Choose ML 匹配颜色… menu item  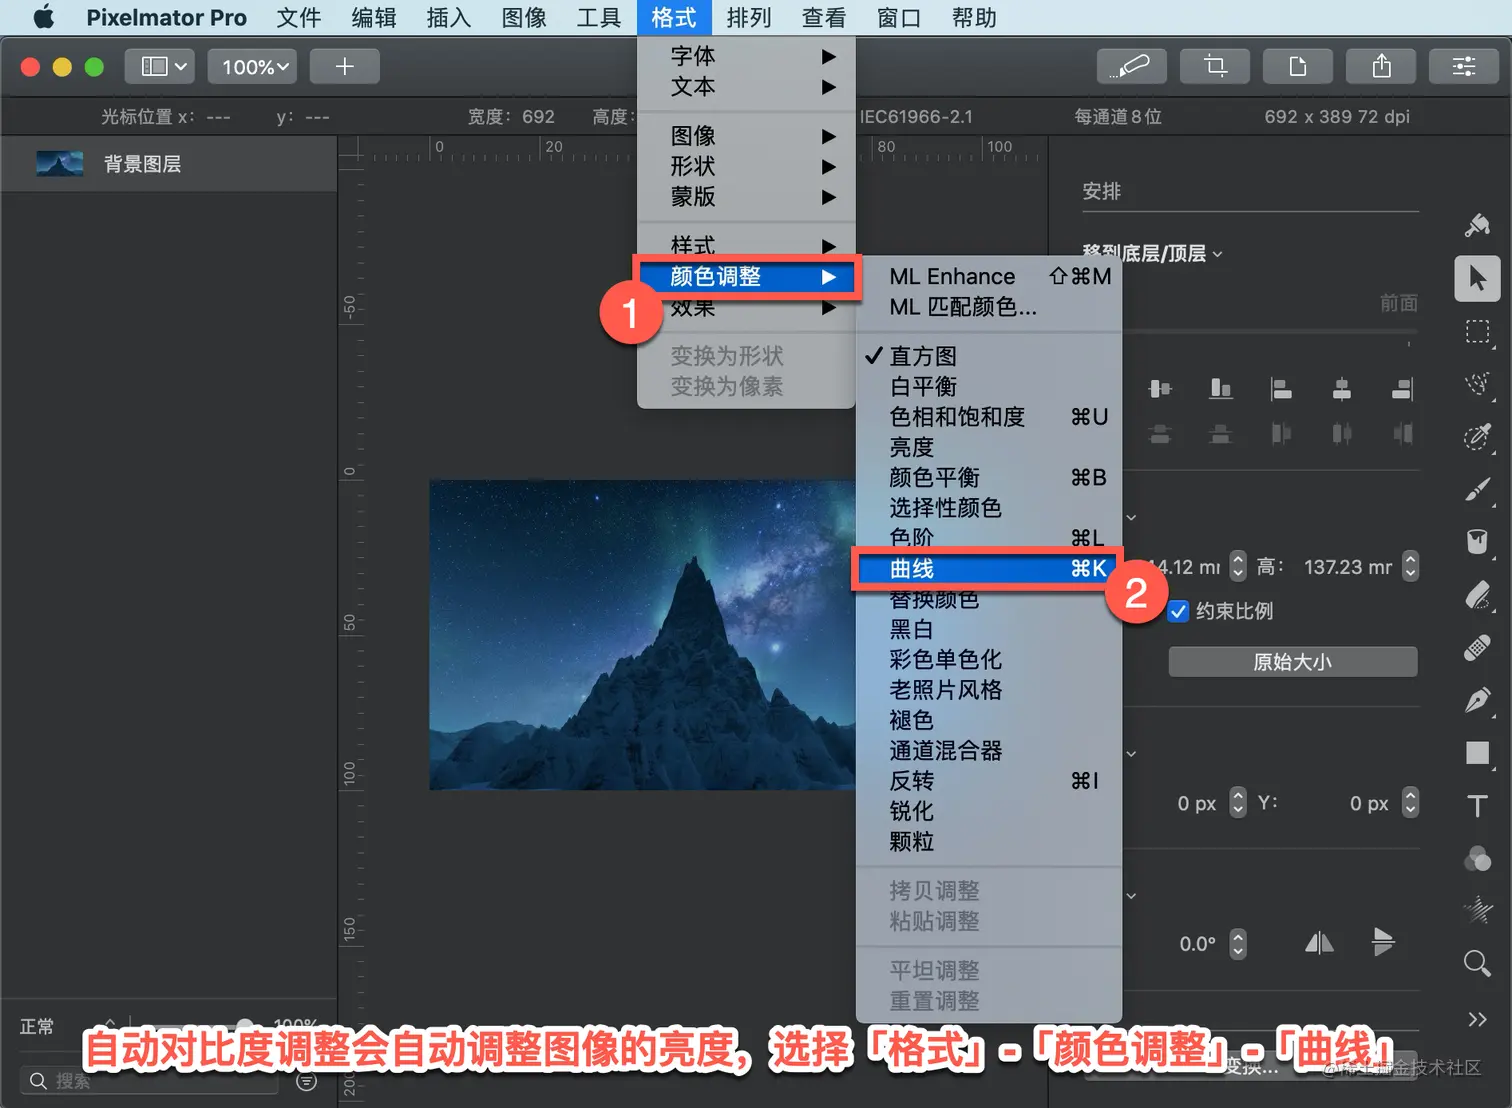(x=989, y=307)
